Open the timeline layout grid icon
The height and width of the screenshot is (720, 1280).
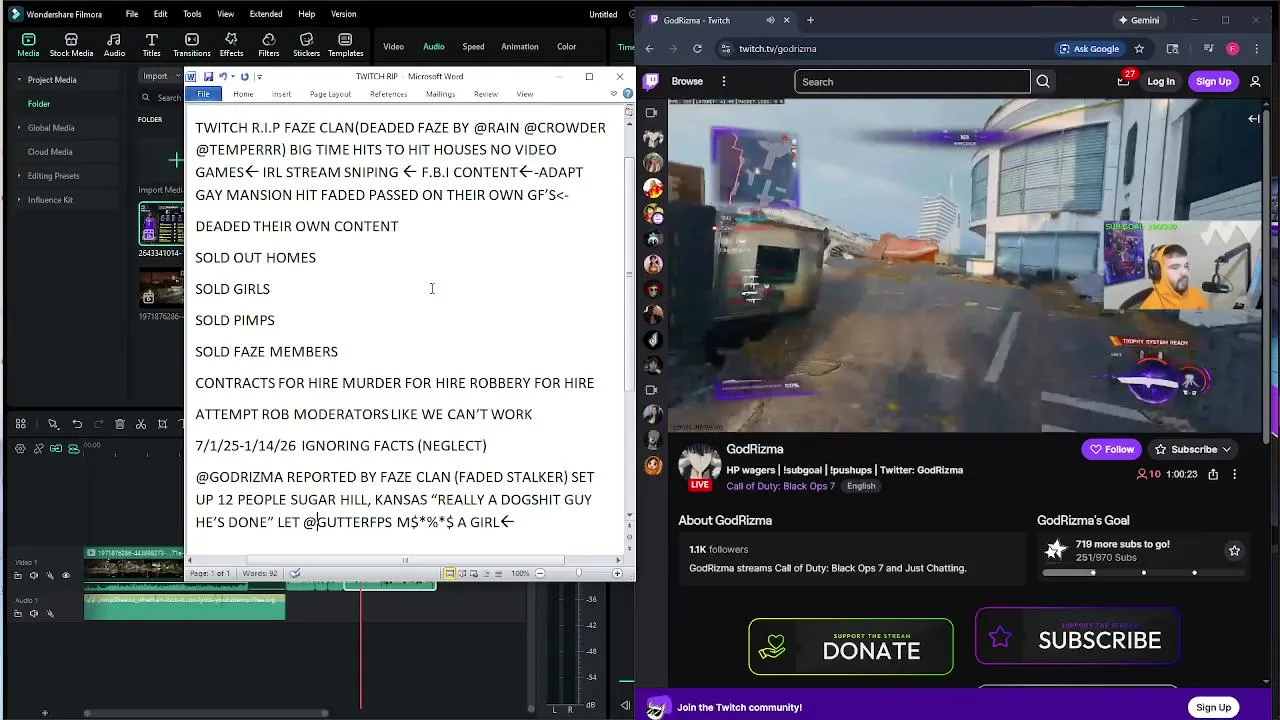tap(20, 424)
